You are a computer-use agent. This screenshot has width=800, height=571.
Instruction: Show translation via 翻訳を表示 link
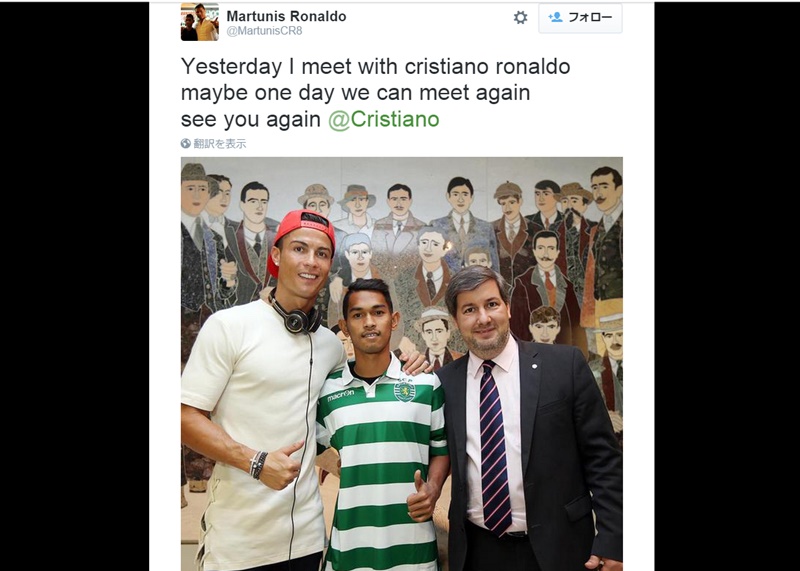(219, 143)
